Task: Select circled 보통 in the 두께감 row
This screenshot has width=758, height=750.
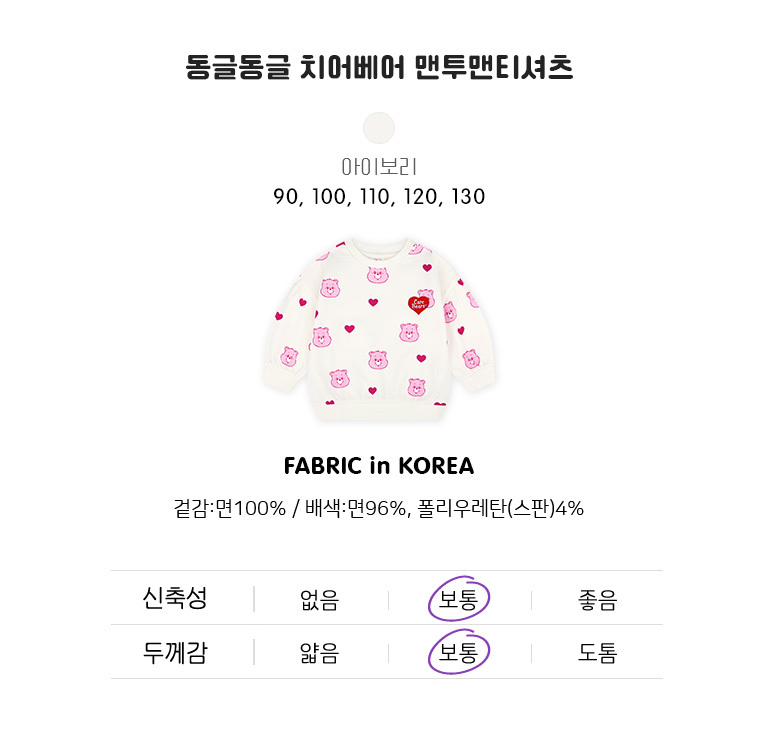Action: (x=459, y=654)
